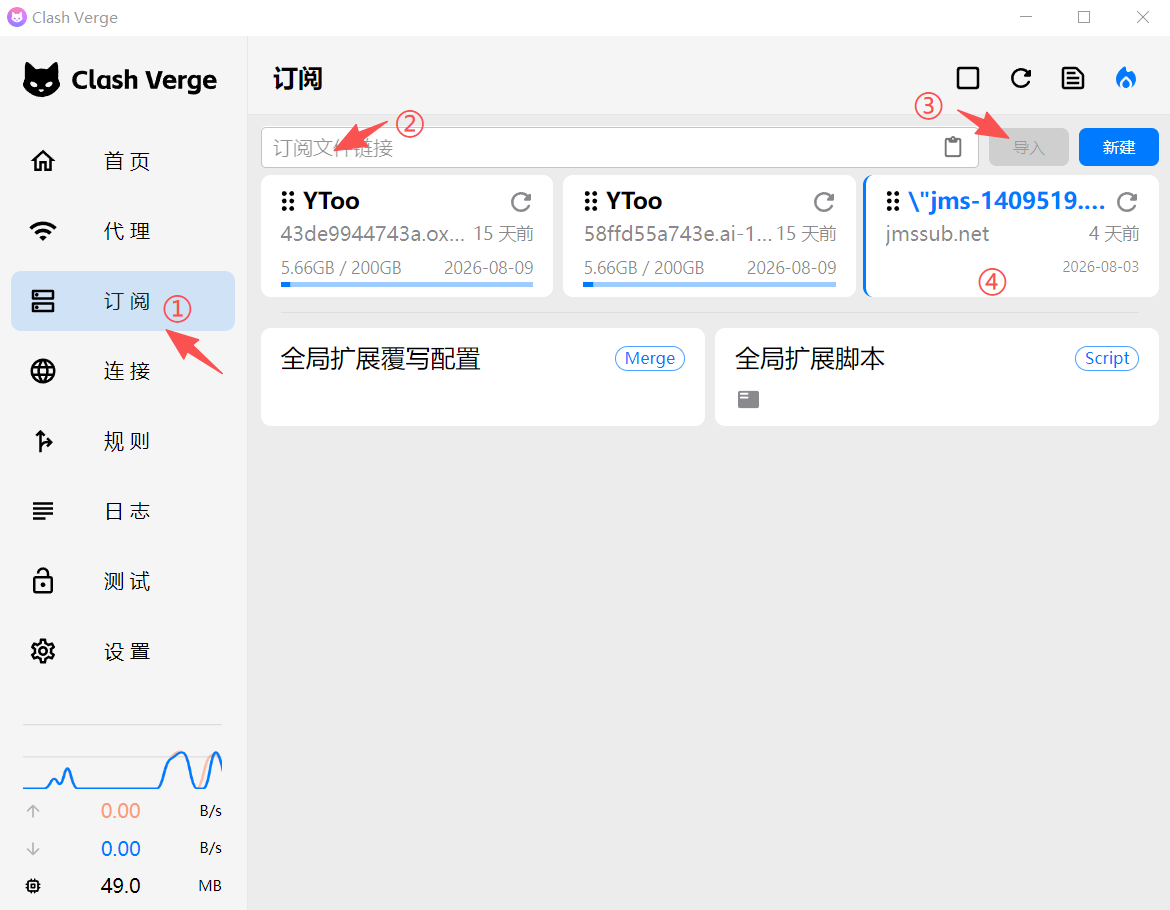The image size is (1170, 910).
Task: Click the Clash Verge cat logo
Action: point(41,80)
